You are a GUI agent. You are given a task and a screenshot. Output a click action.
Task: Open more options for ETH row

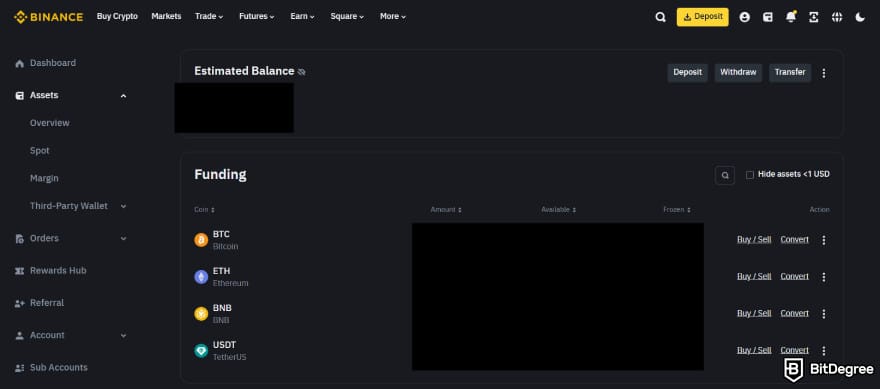pos(824,277)
